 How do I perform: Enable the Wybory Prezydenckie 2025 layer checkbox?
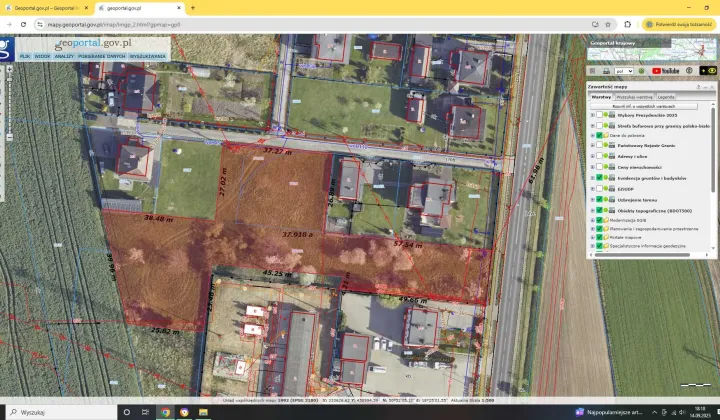click(x=599, y=115)
